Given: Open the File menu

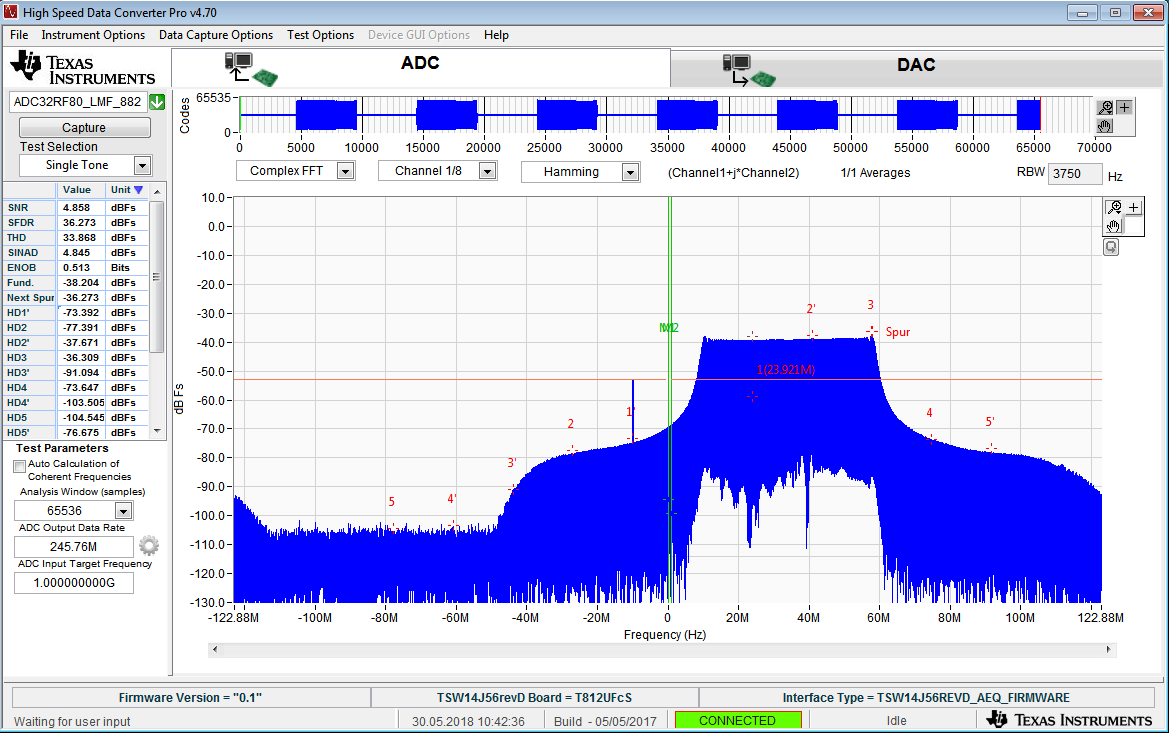Looking at the screenshot, I should click(x=19, y=35).
